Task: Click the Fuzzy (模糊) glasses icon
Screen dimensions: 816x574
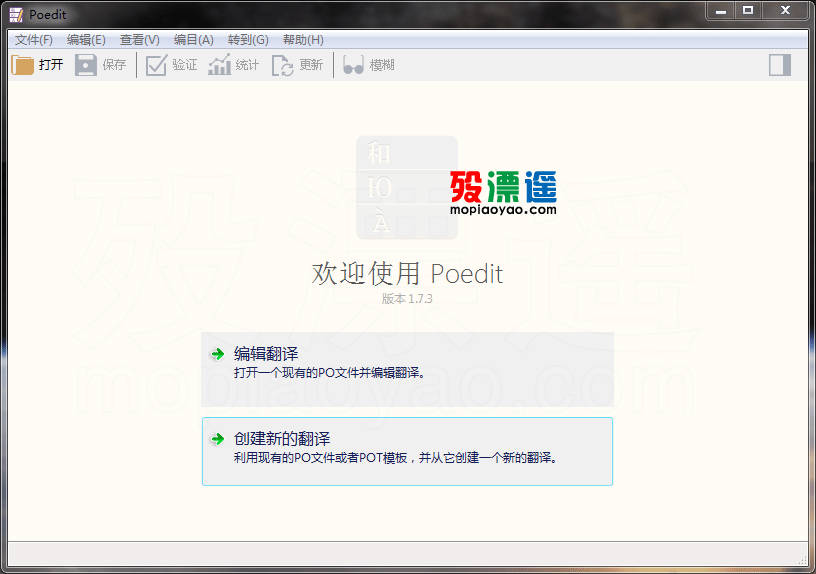Action: click(x=353, y=66)
